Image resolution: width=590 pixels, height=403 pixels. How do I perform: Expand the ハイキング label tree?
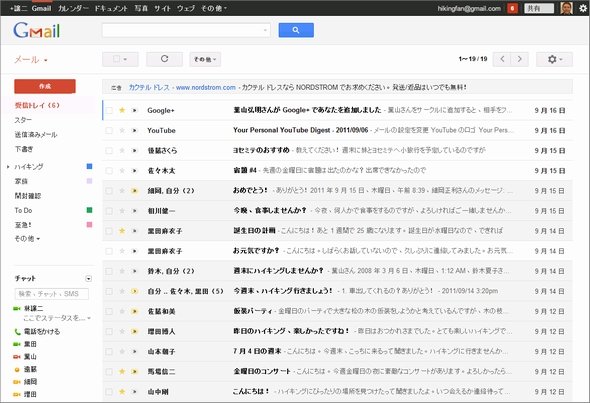point(8,167)
